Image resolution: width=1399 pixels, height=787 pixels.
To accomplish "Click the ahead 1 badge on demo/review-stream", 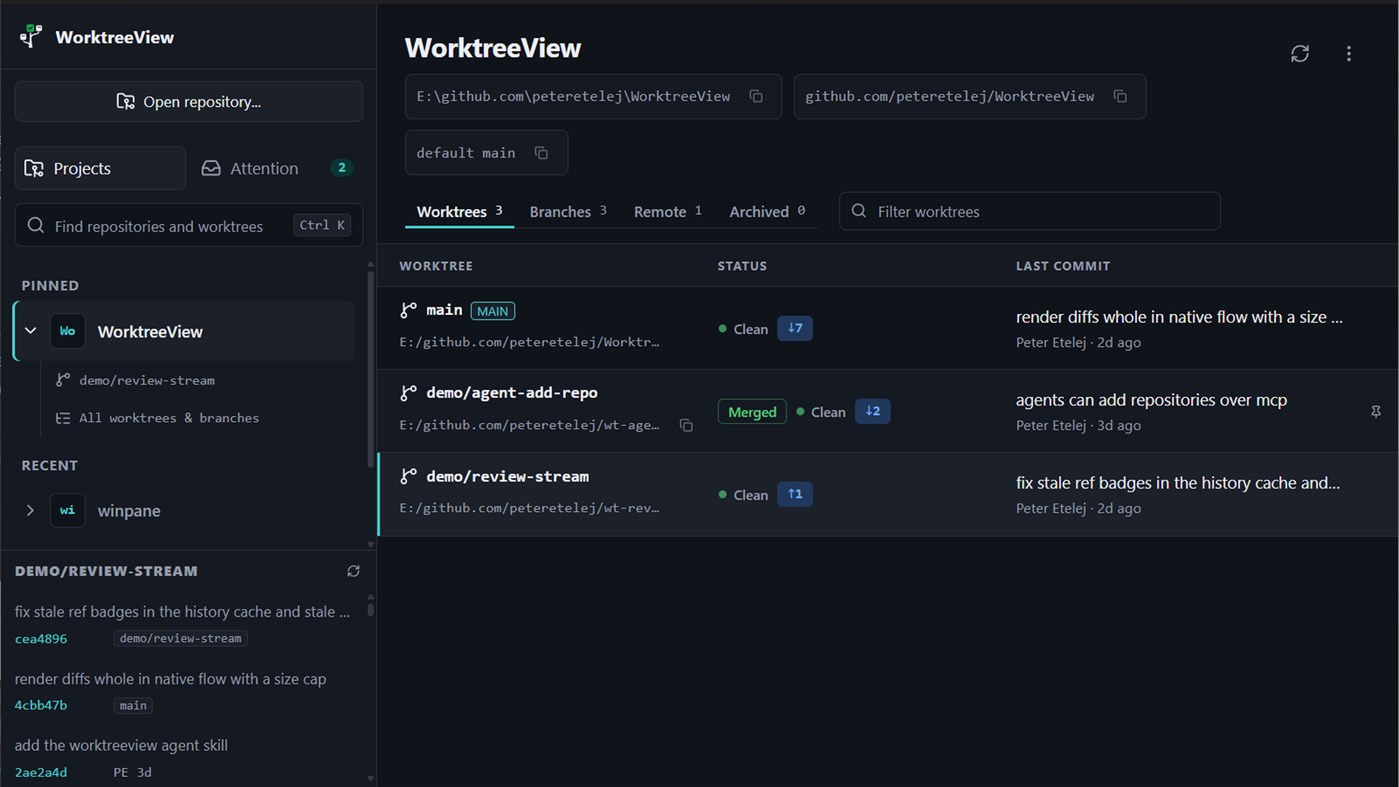I will tap(795, 494).
